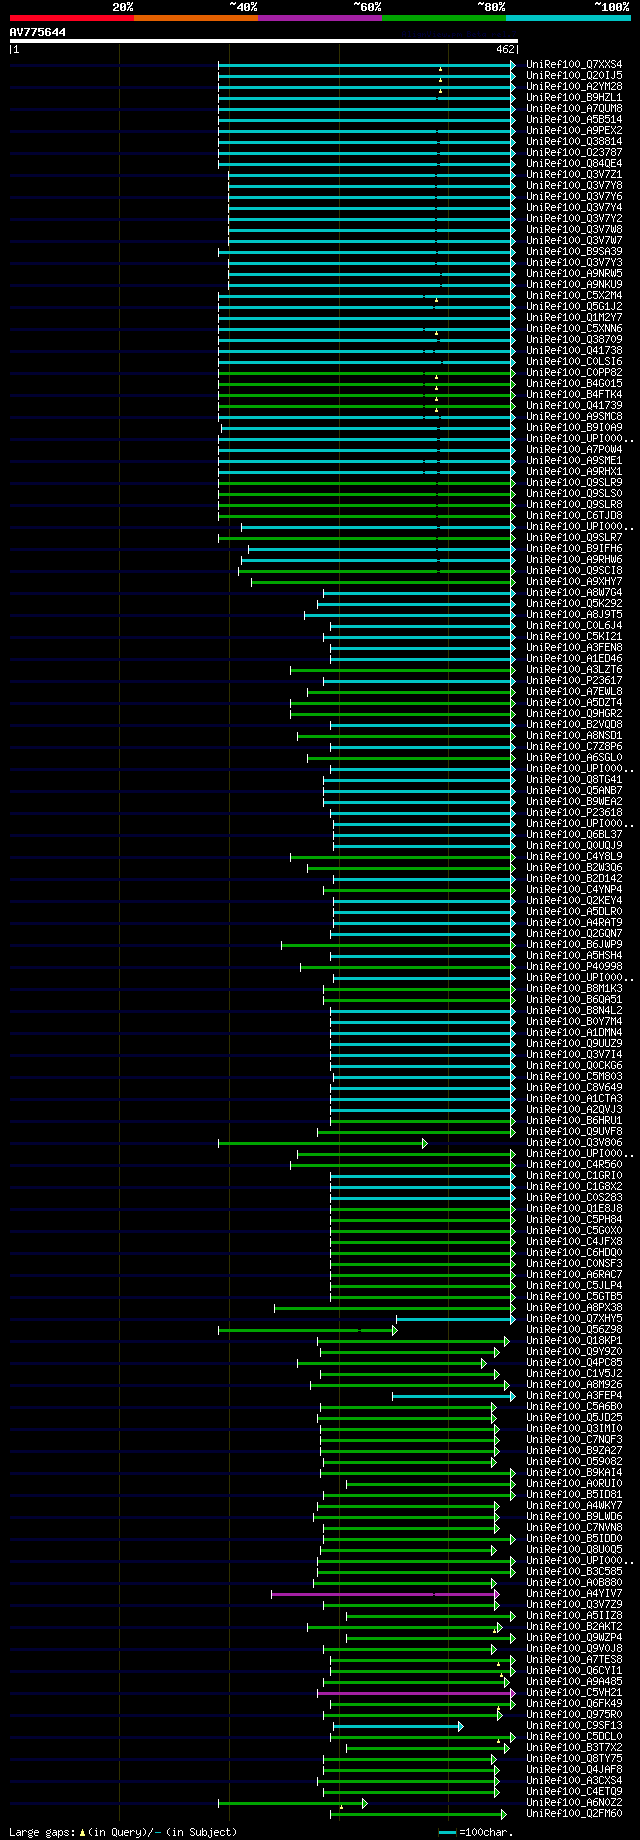
Task: Select subject label UniRef100_A4WKY7
Action: (574, 1505)
